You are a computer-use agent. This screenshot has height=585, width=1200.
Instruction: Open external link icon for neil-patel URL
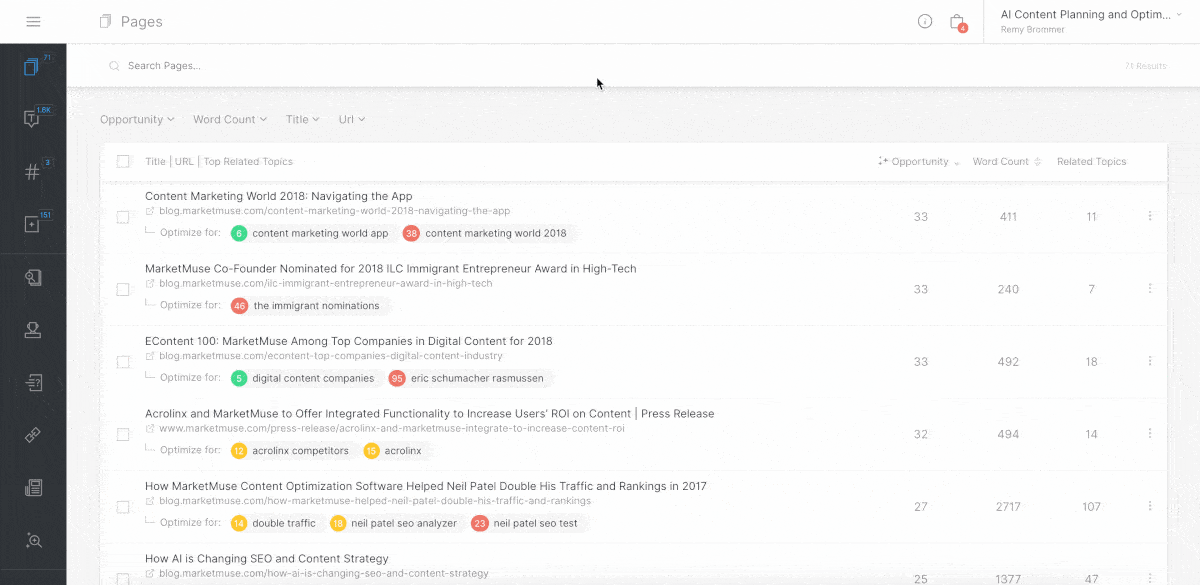pos(150,501)
